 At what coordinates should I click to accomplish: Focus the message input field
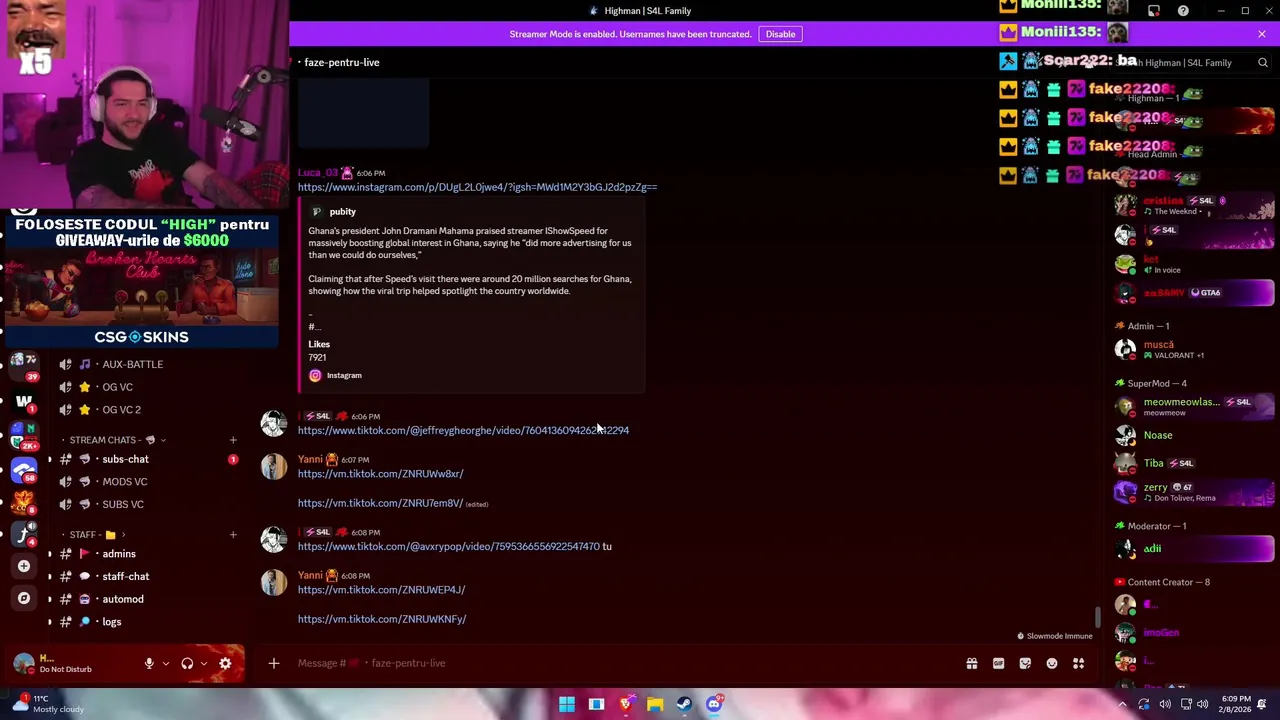[x=620, y=663]
